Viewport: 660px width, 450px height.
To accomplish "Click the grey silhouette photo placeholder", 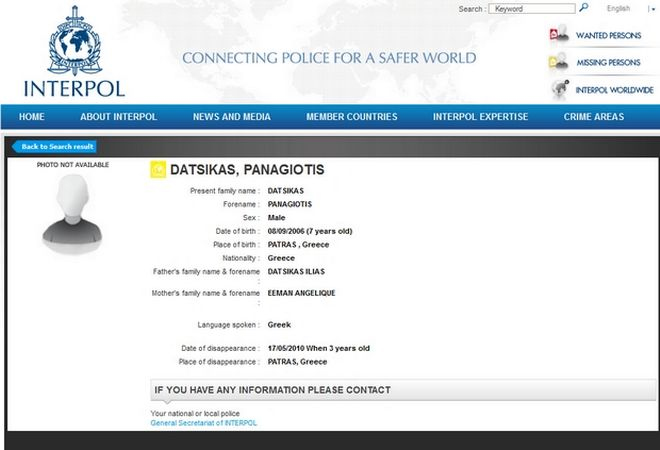I will coord(72,212).
